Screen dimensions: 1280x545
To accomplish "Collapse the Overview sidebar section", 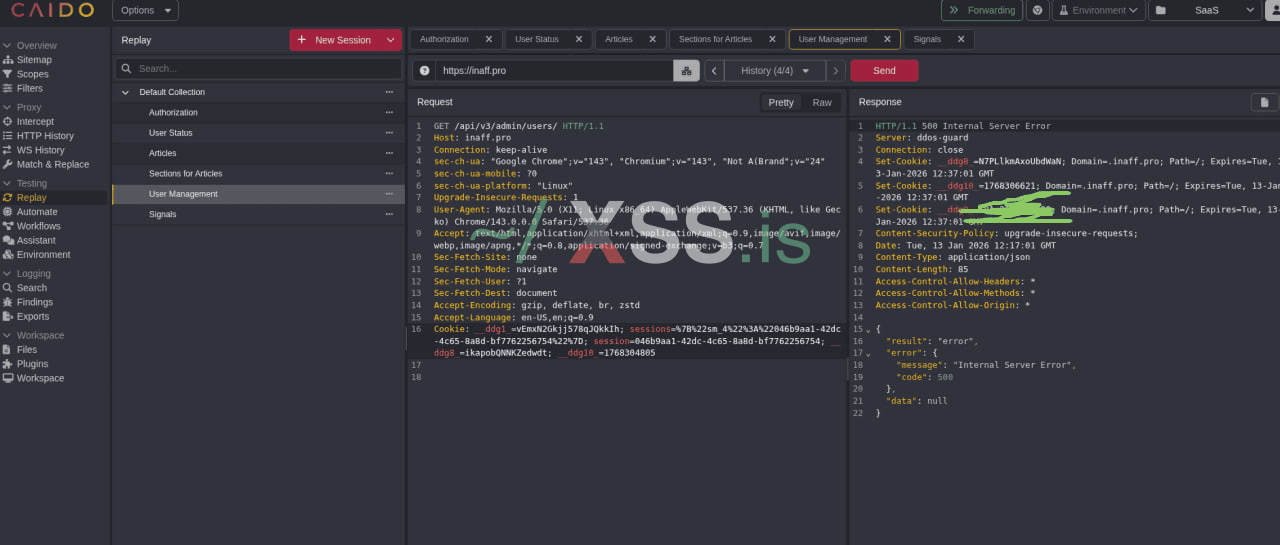I will click(x=8, y=45).
